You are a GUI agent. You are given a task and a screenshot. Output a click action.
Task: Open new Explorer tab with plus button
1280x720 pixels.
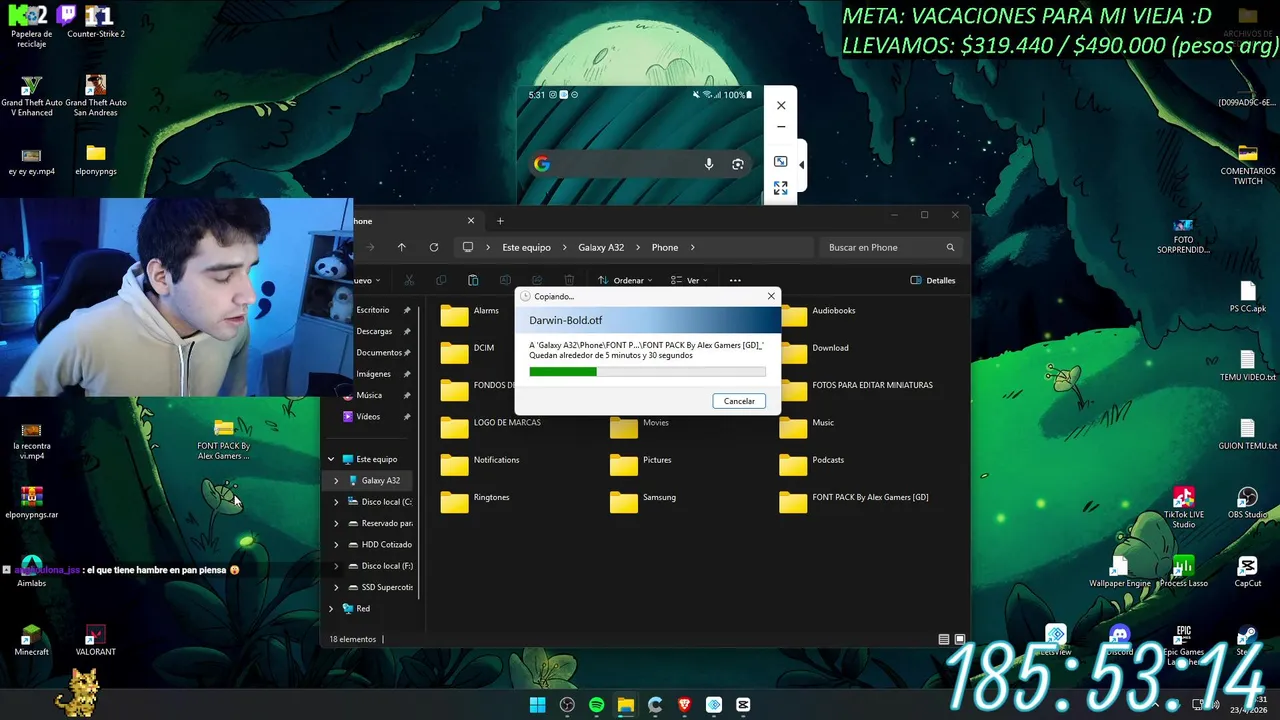point(500,221)
